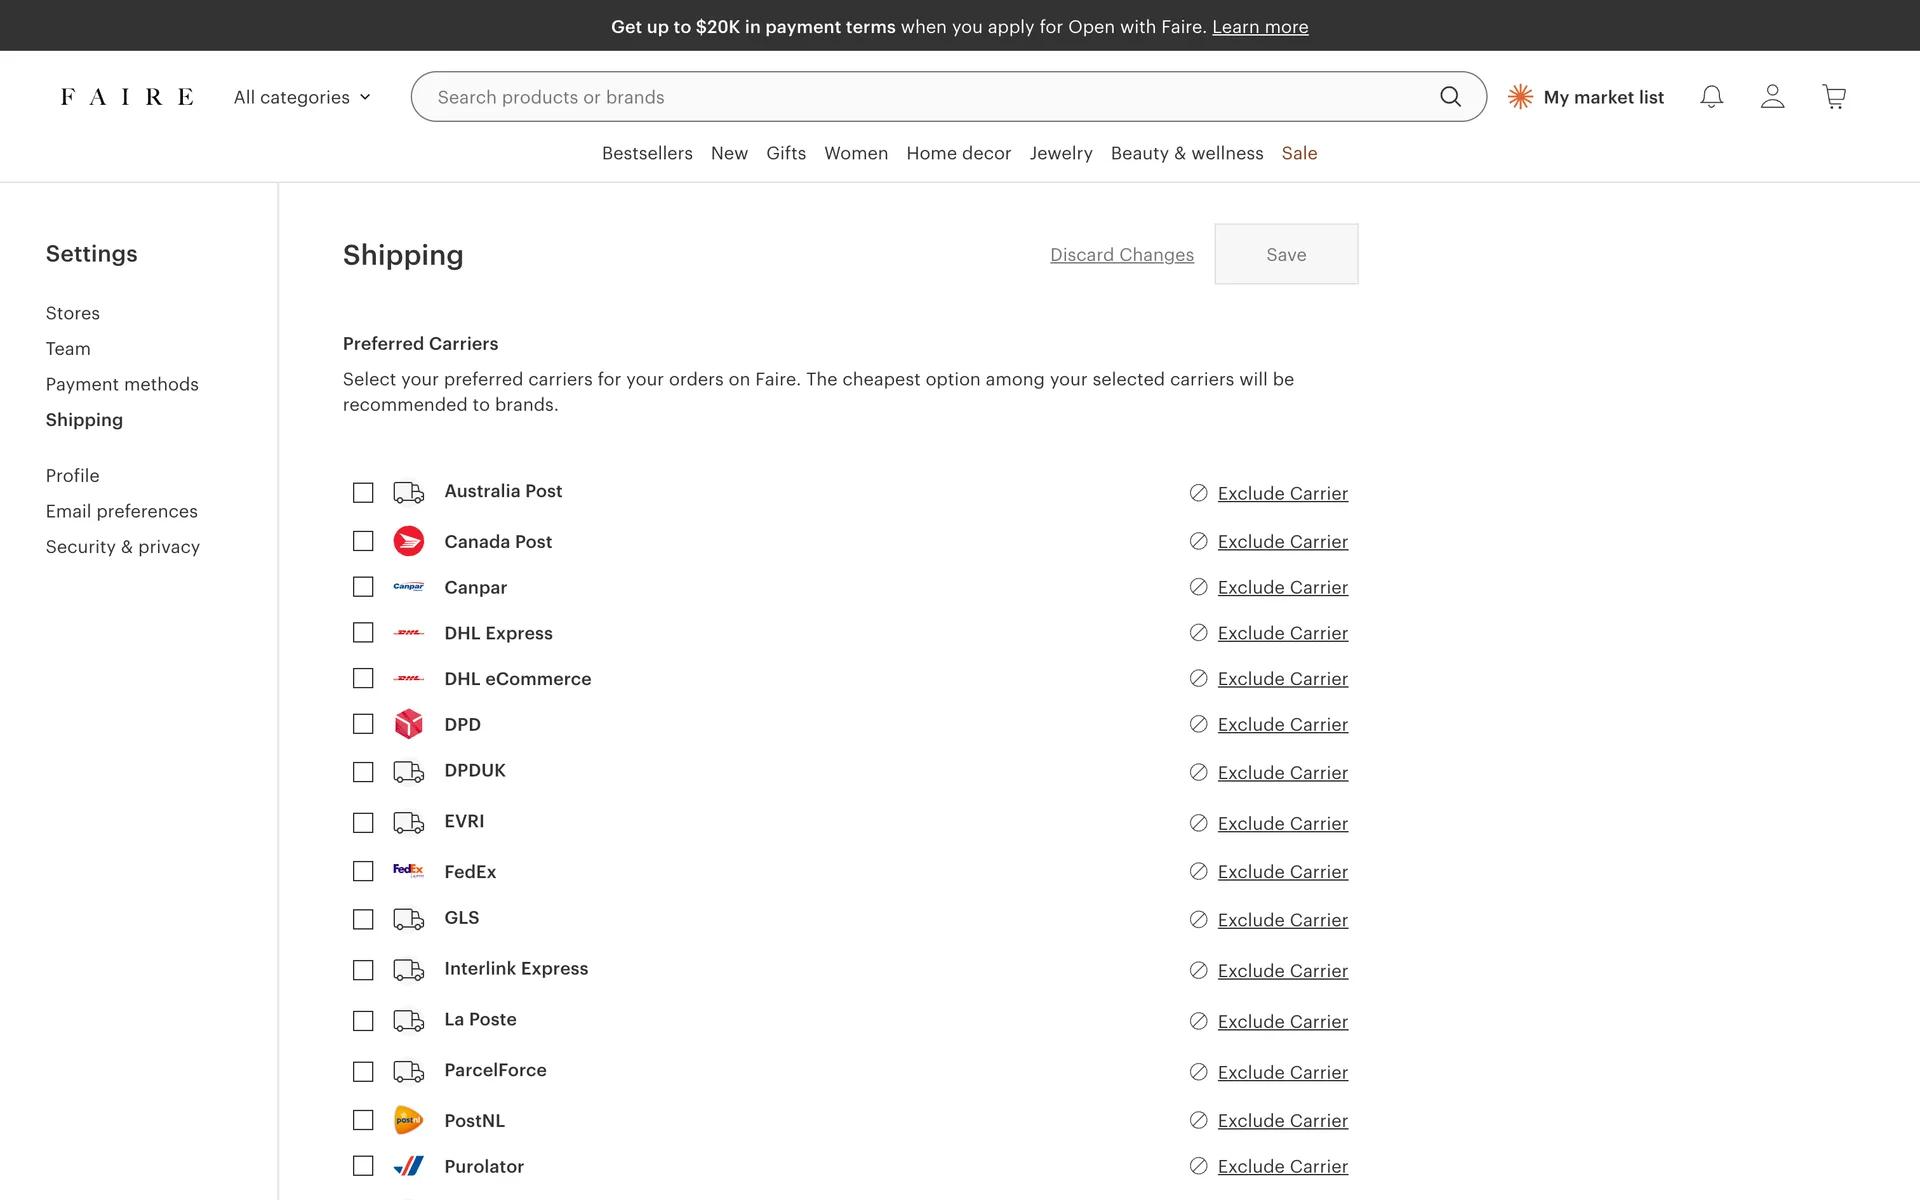Viewport: 1920px width, 1200px height.
Task: Open the Jewelry category menu
Action: coord(1060,153)
